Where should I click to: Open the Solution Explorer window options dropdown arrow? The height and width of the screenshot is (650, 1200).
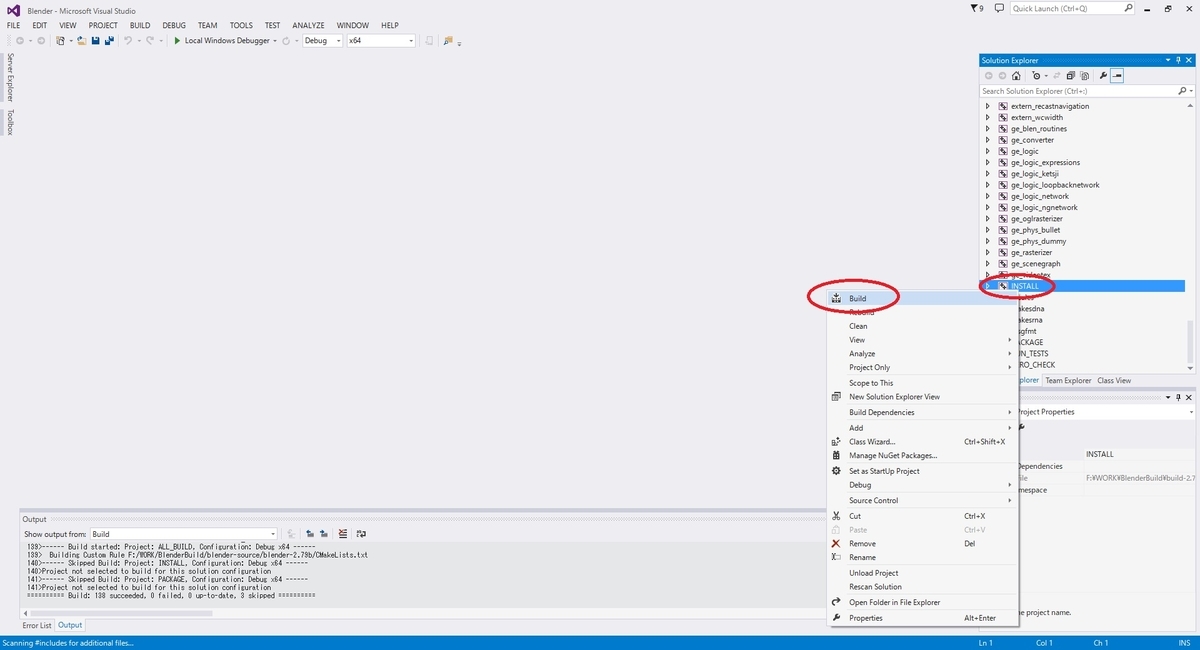point(1167,61)
